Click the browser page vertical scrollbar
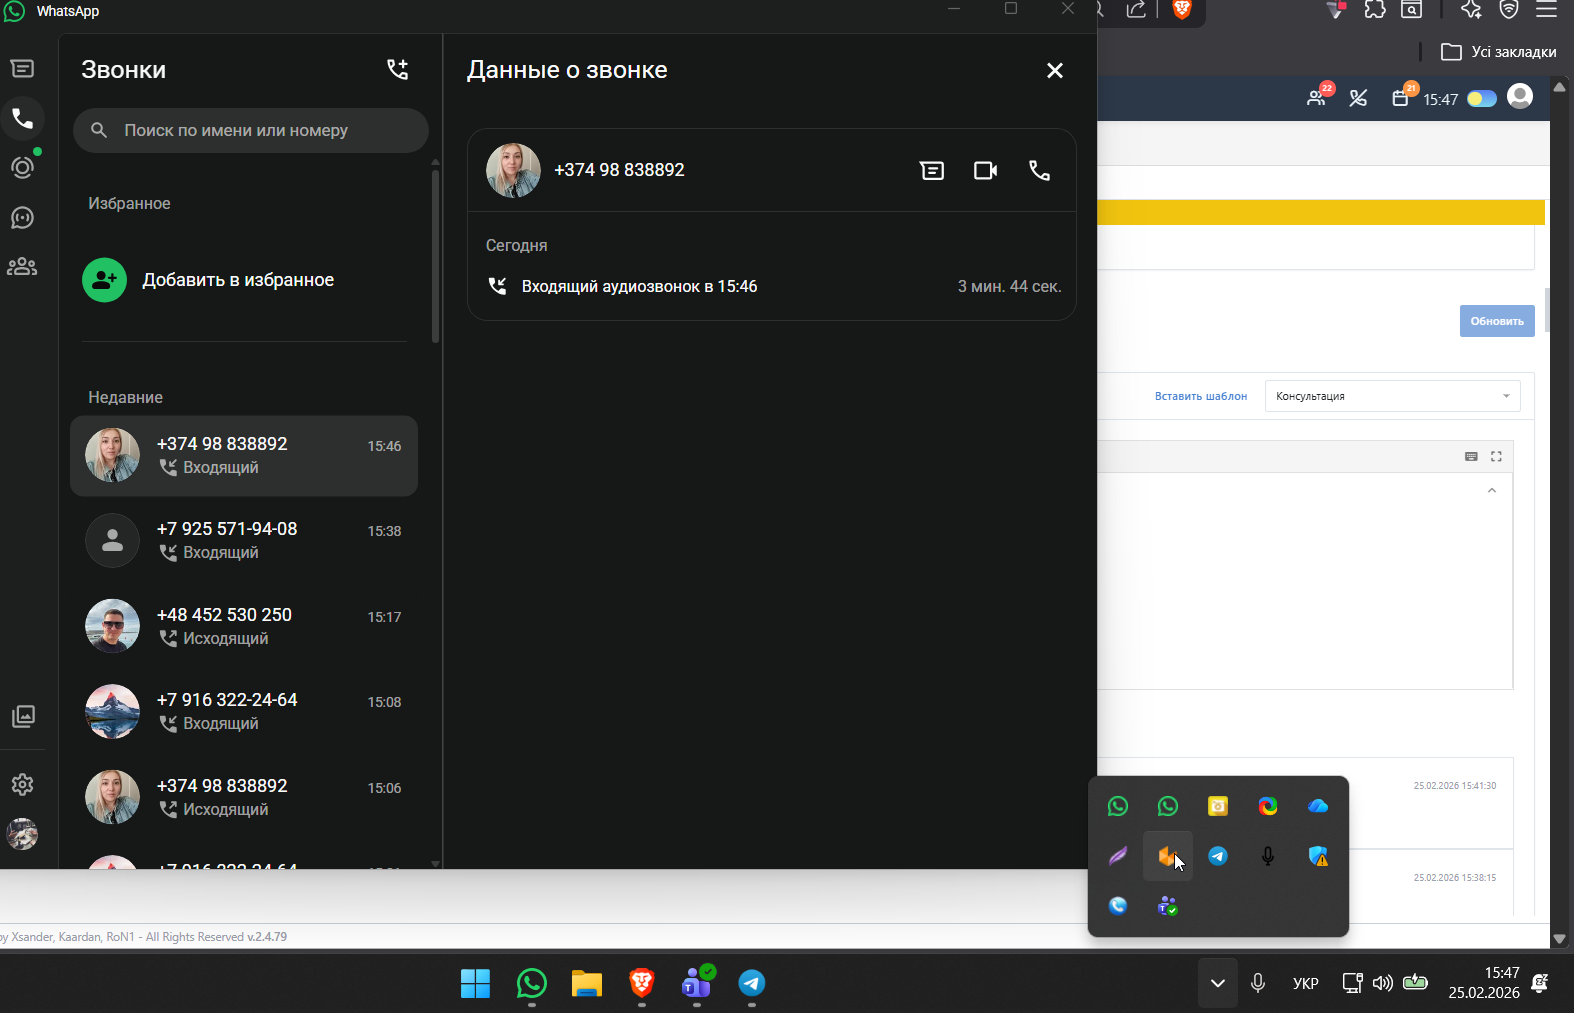 (1559, 512)
